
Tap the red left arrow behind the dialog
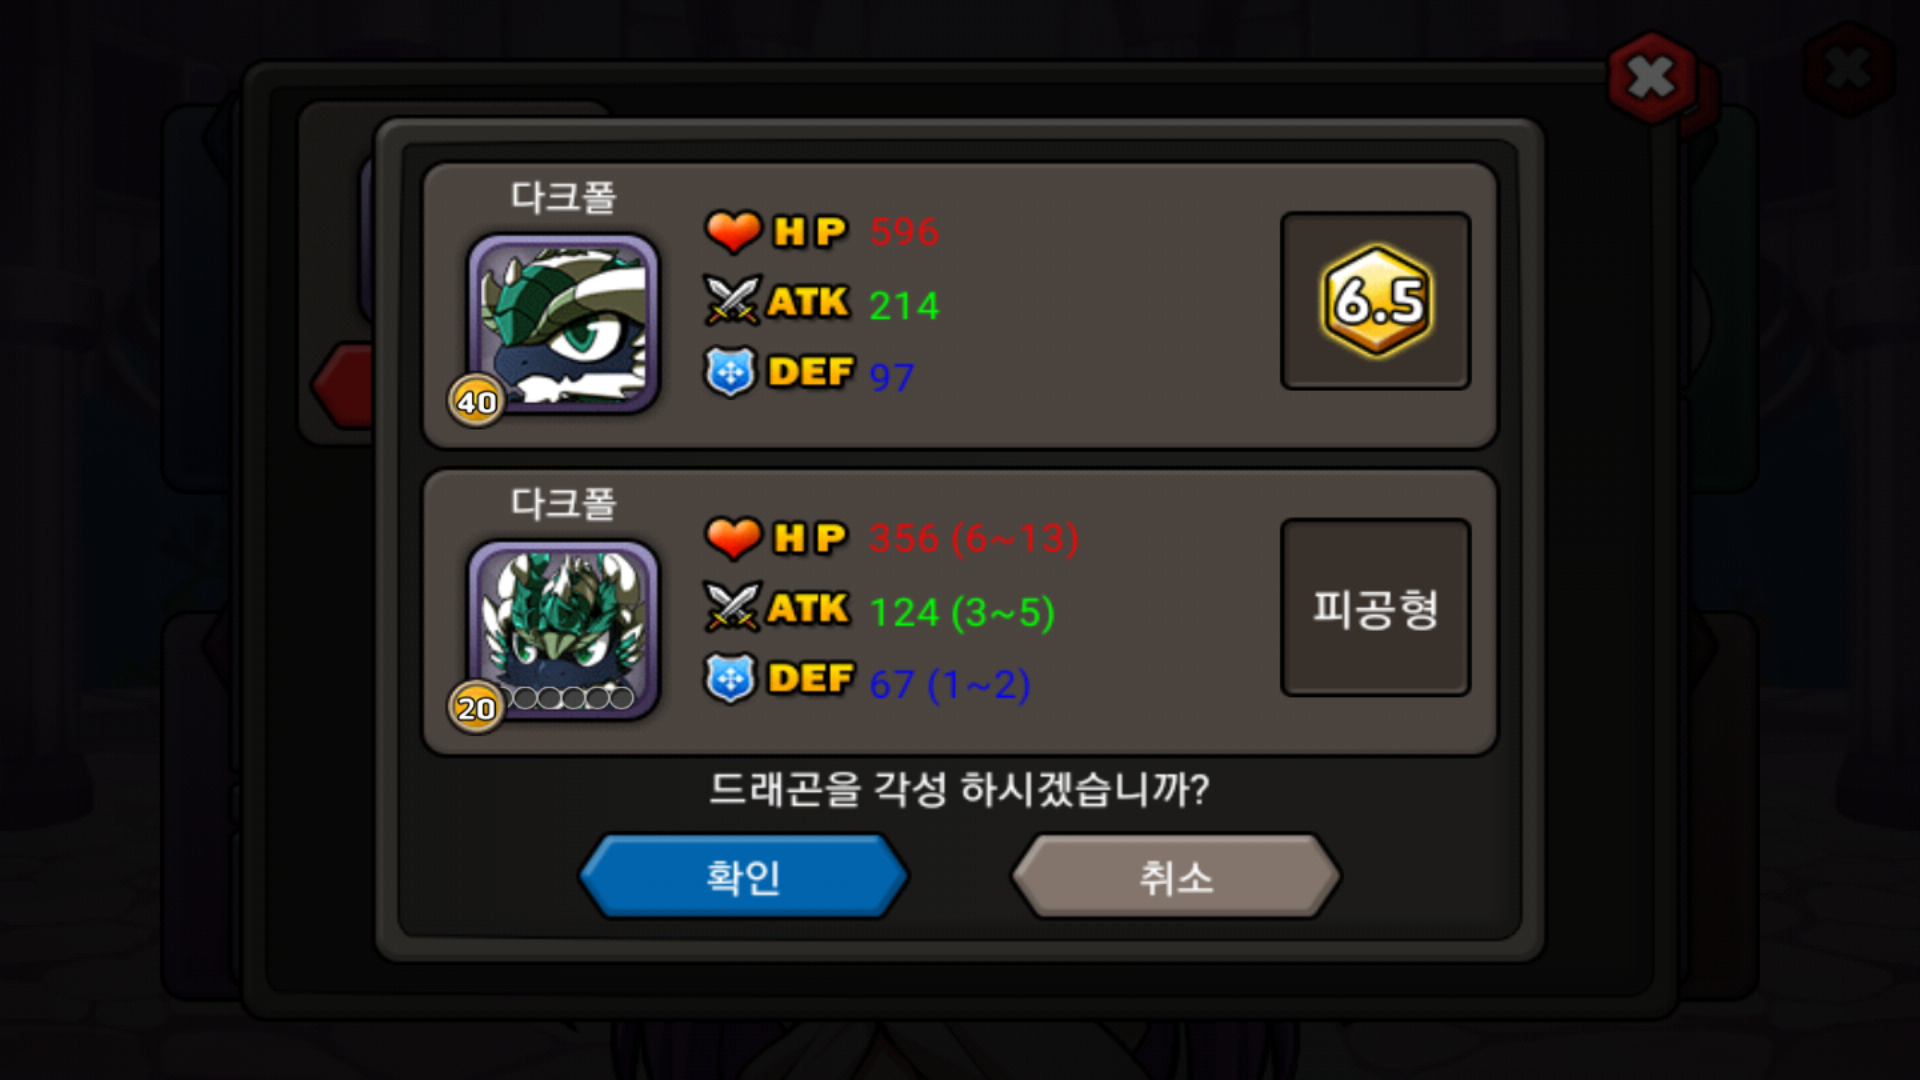pos(342,385)
